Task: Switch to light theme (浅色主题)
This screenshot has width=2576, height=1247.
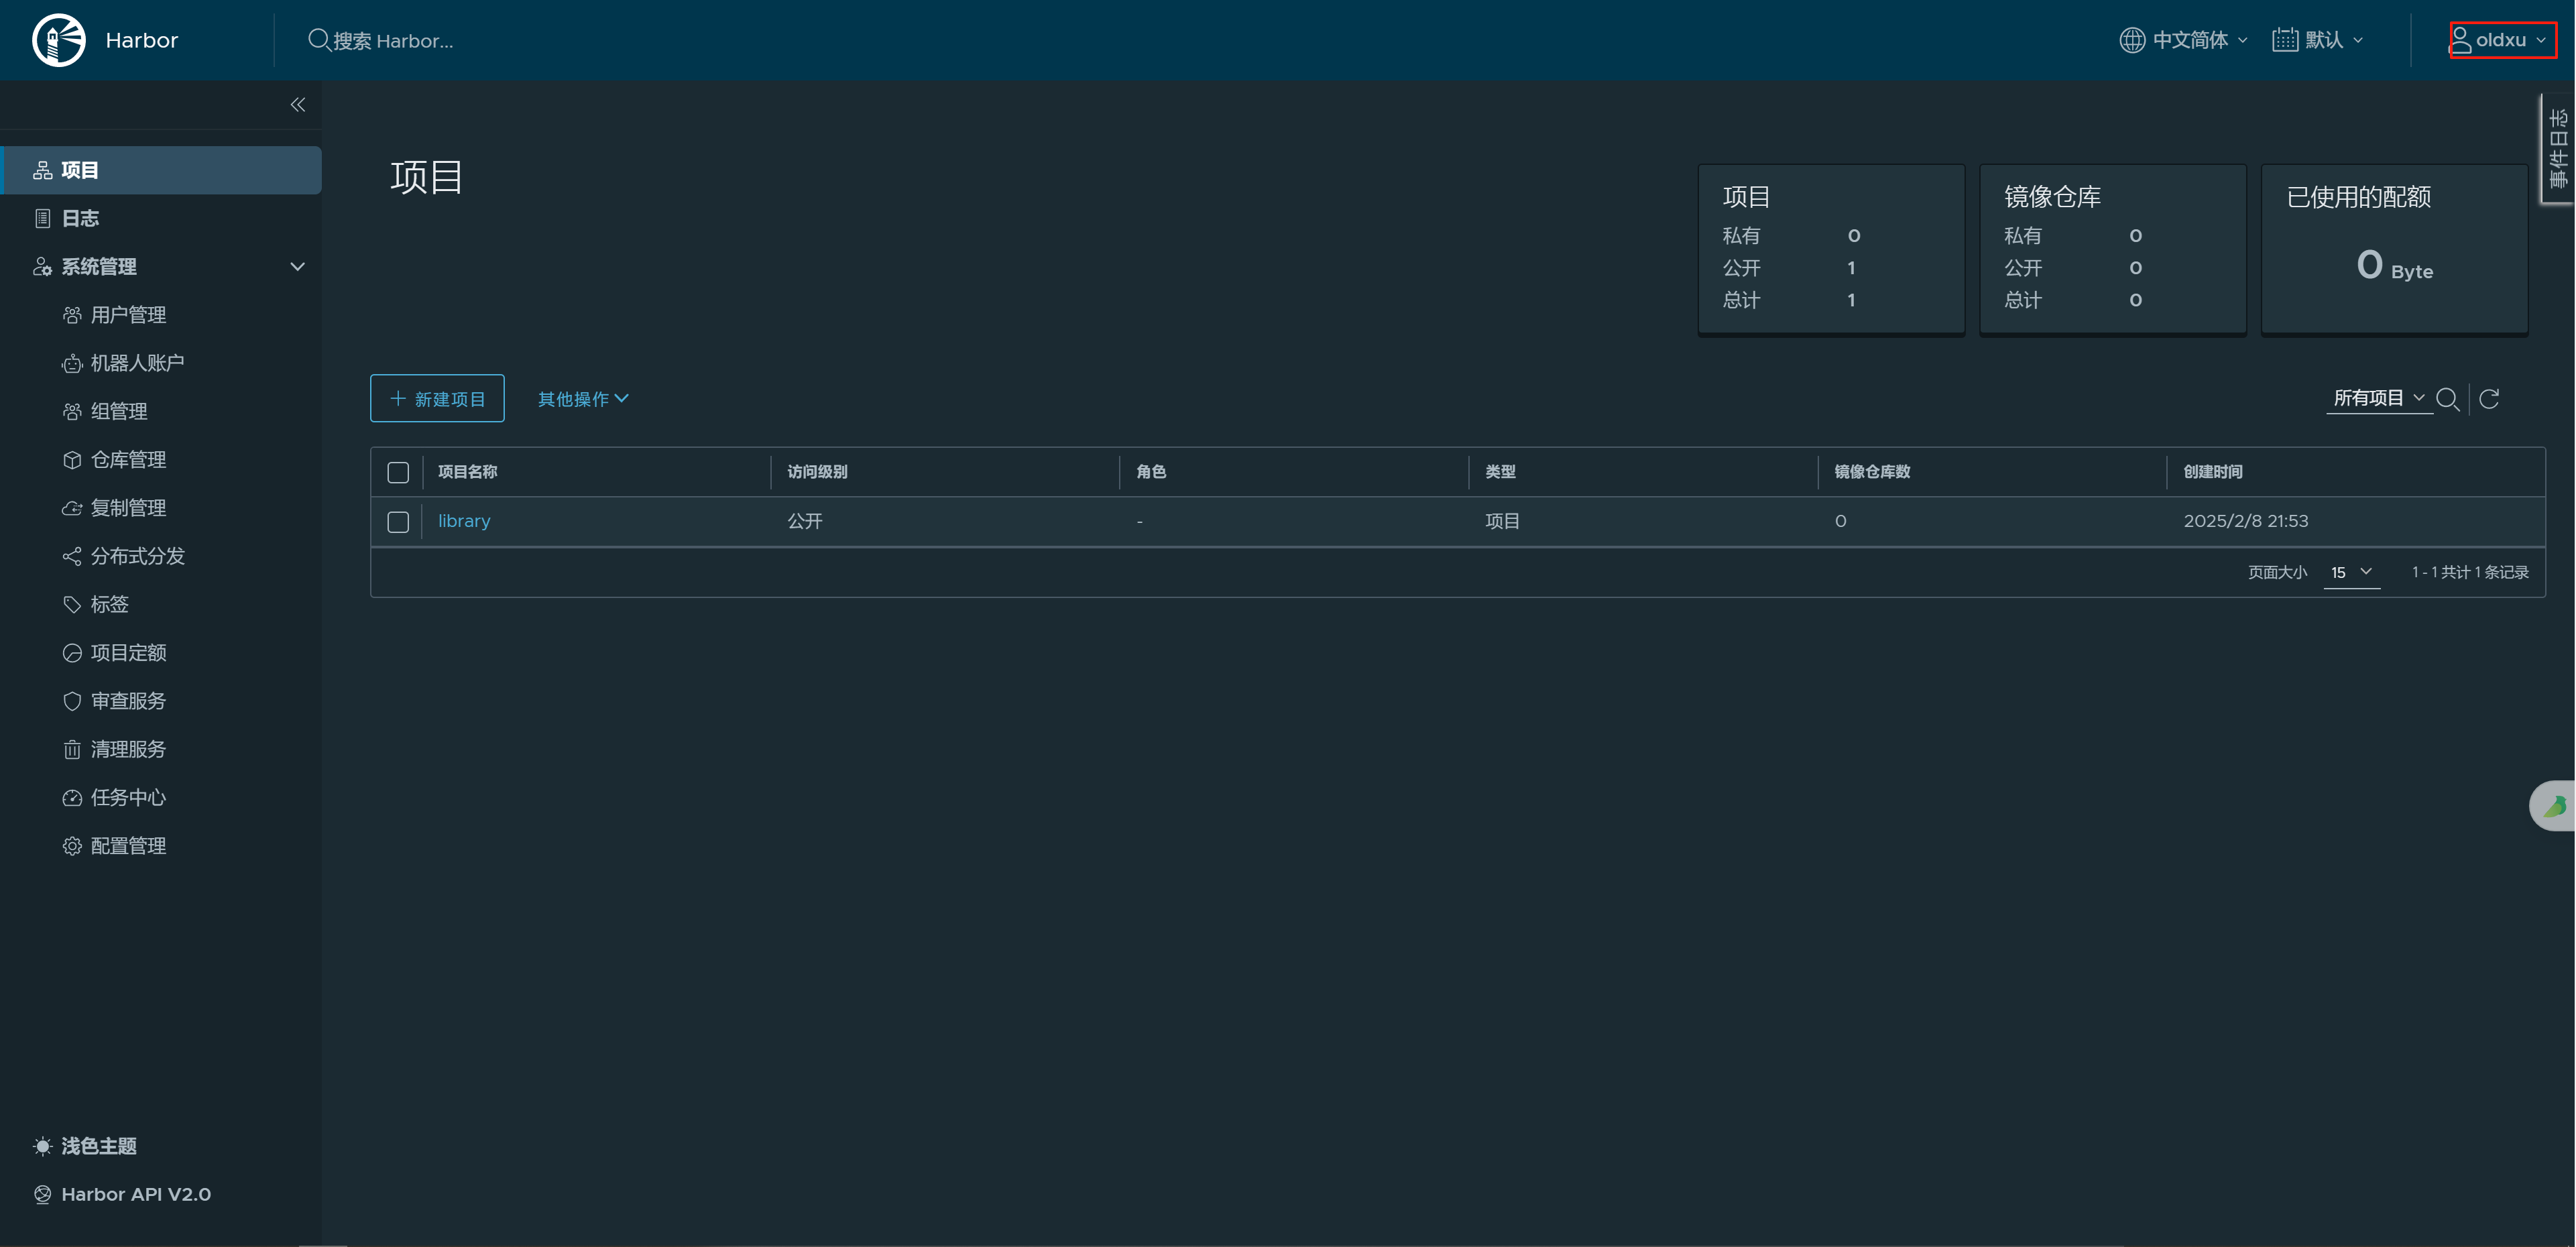Action: [x=98, y=1146]
